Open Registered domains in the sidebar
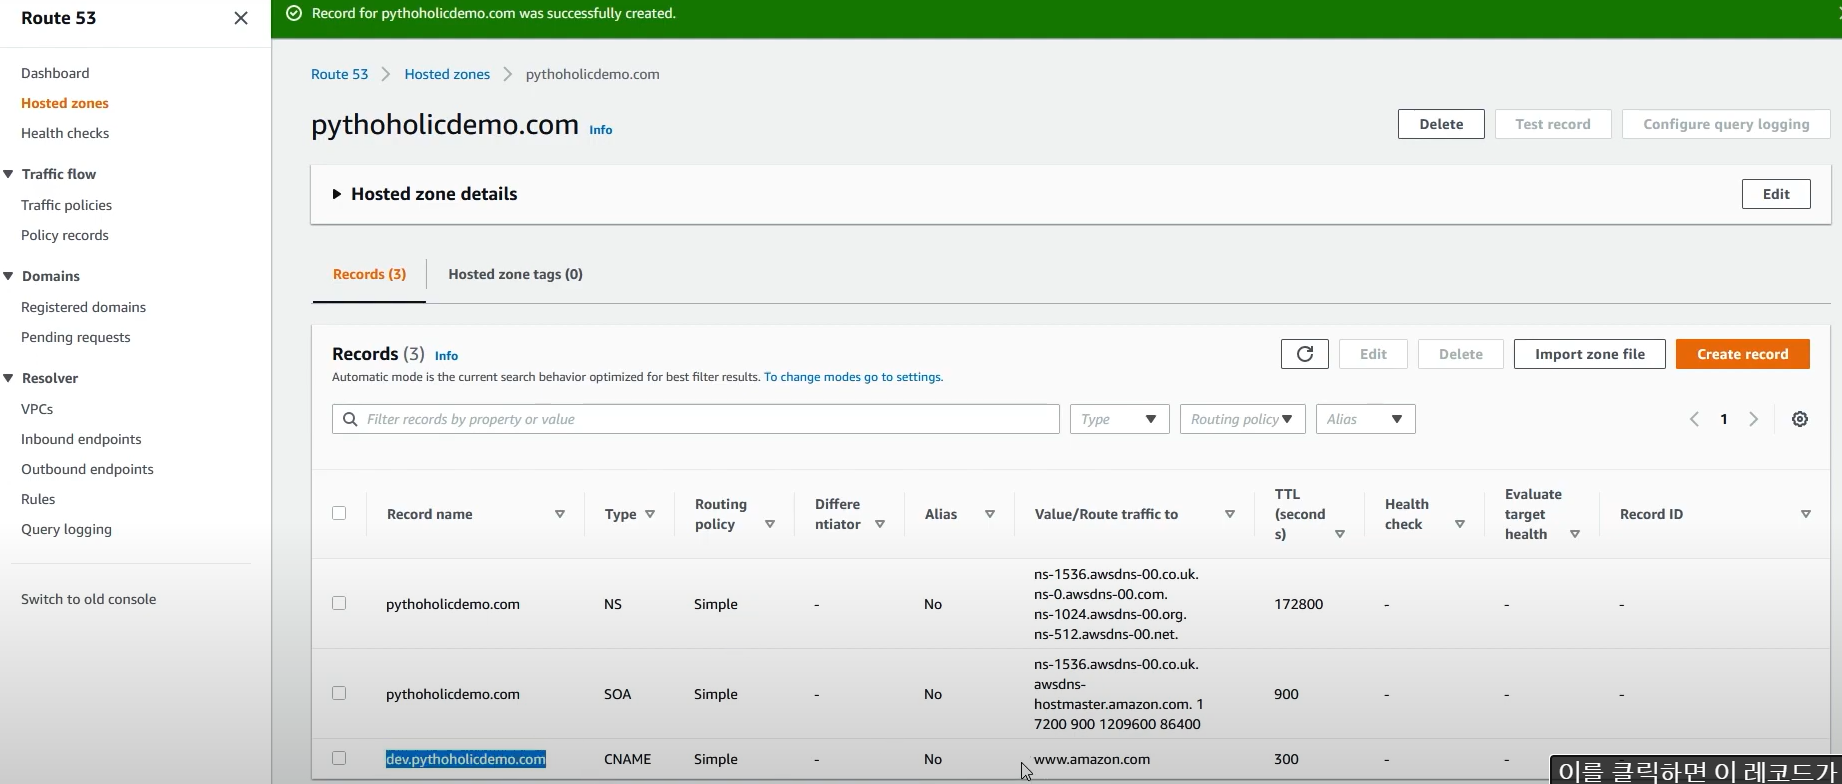This screenshot has height=784, width=1842. (x=83, y=307)
